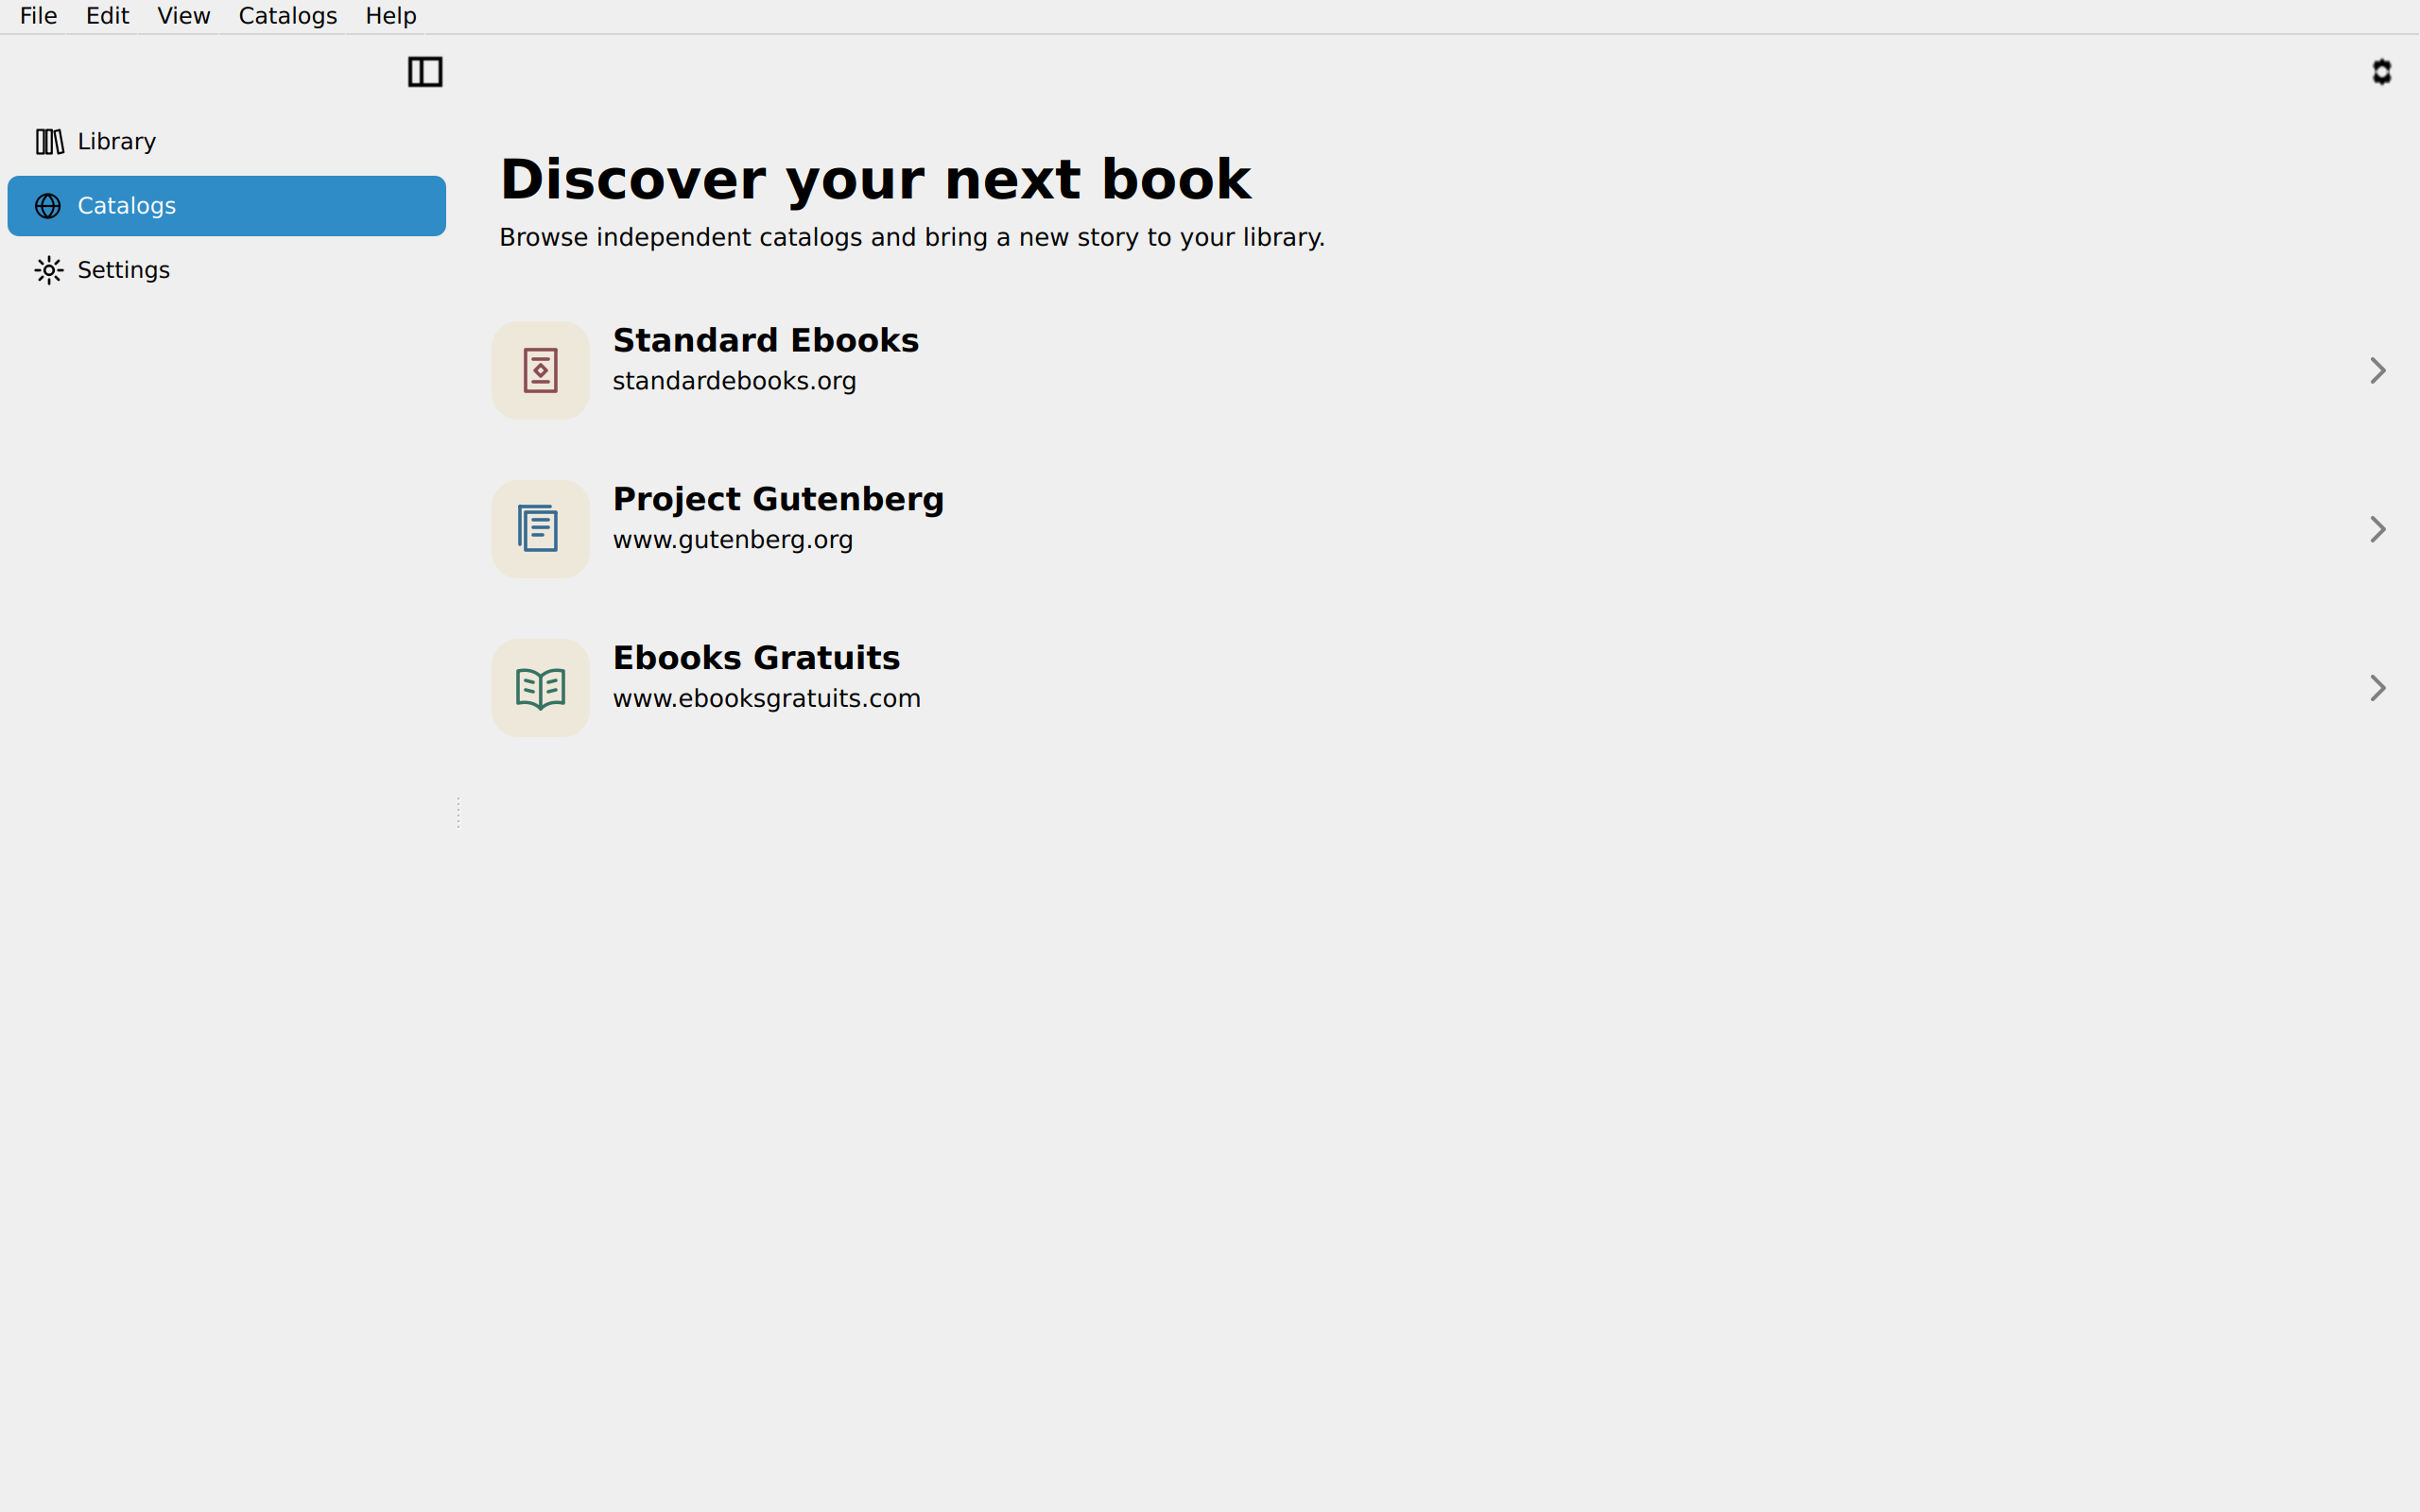
Task: Open the gear settings icon at top right
Action: click(x=2381, y=72)
